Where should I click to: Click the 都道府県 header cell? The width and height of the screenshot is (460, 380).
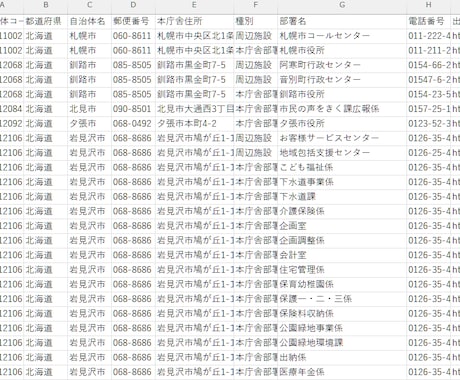[46, 21]
